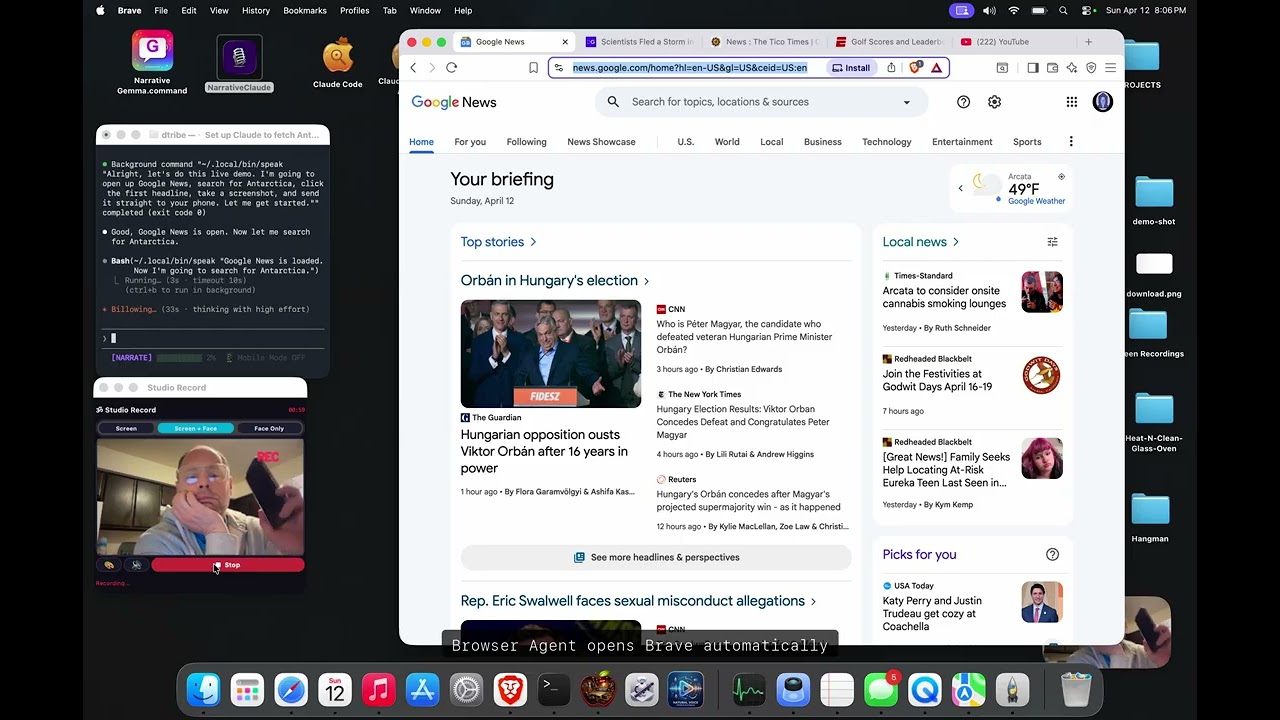Open Narrative Gemma.command on desktop
This screenshot has width=1280, height=720.
(152, 63)
